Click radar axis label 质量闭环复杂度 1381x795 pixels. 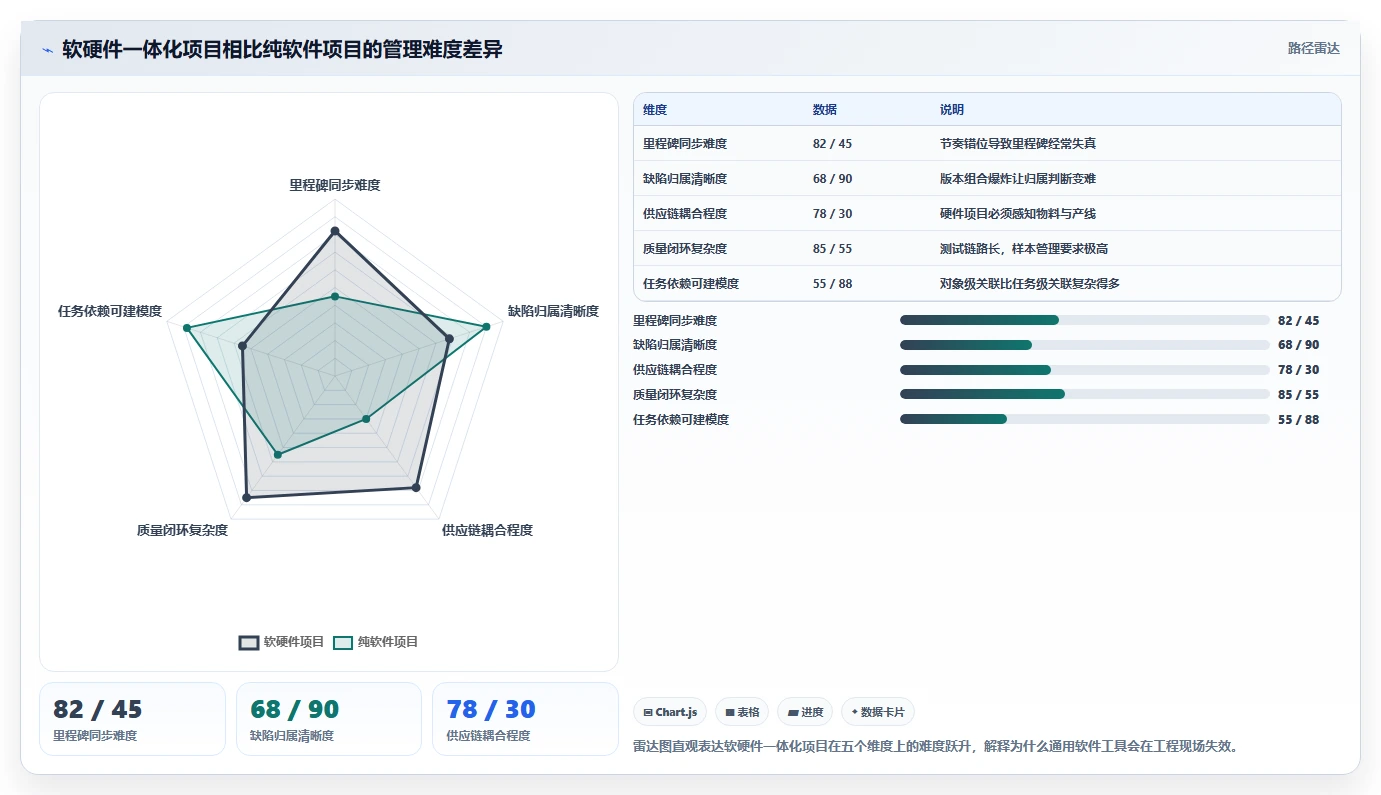[x=183, y=530]
